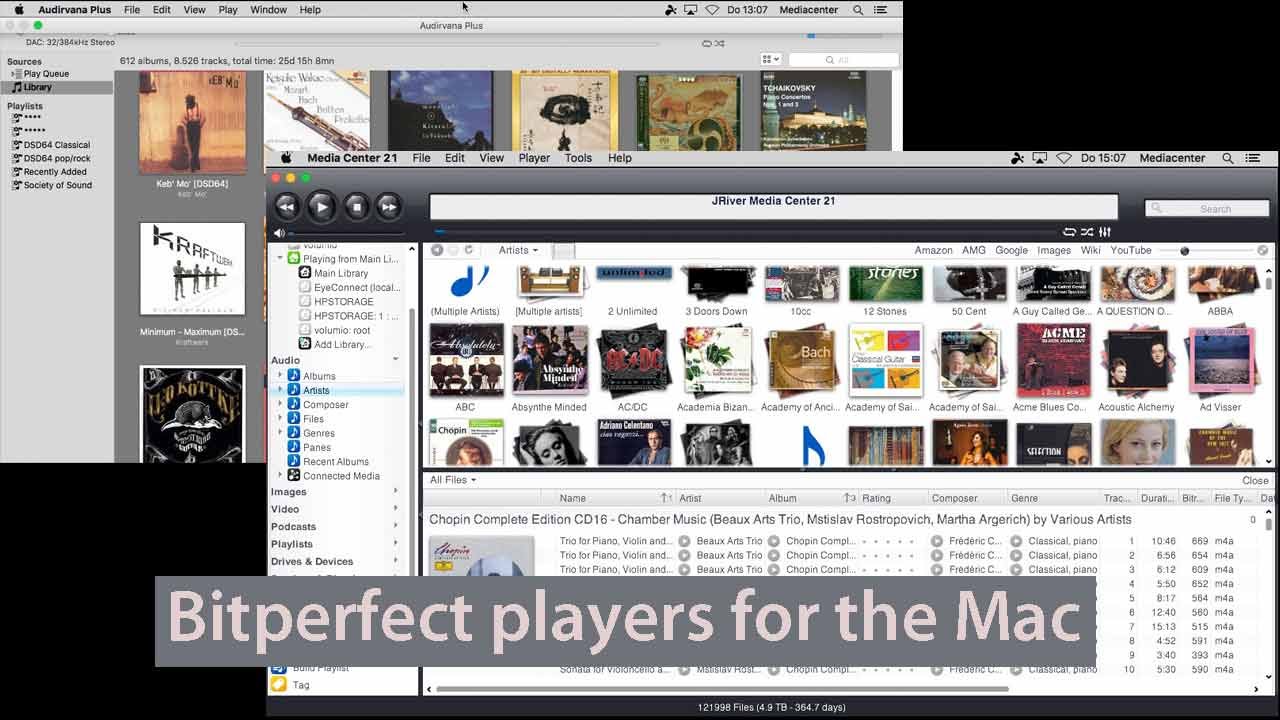Click the JRiver Stop button
Viewport: 1280px width, 720px height.
pyautogui.click(x=356, y=207)
